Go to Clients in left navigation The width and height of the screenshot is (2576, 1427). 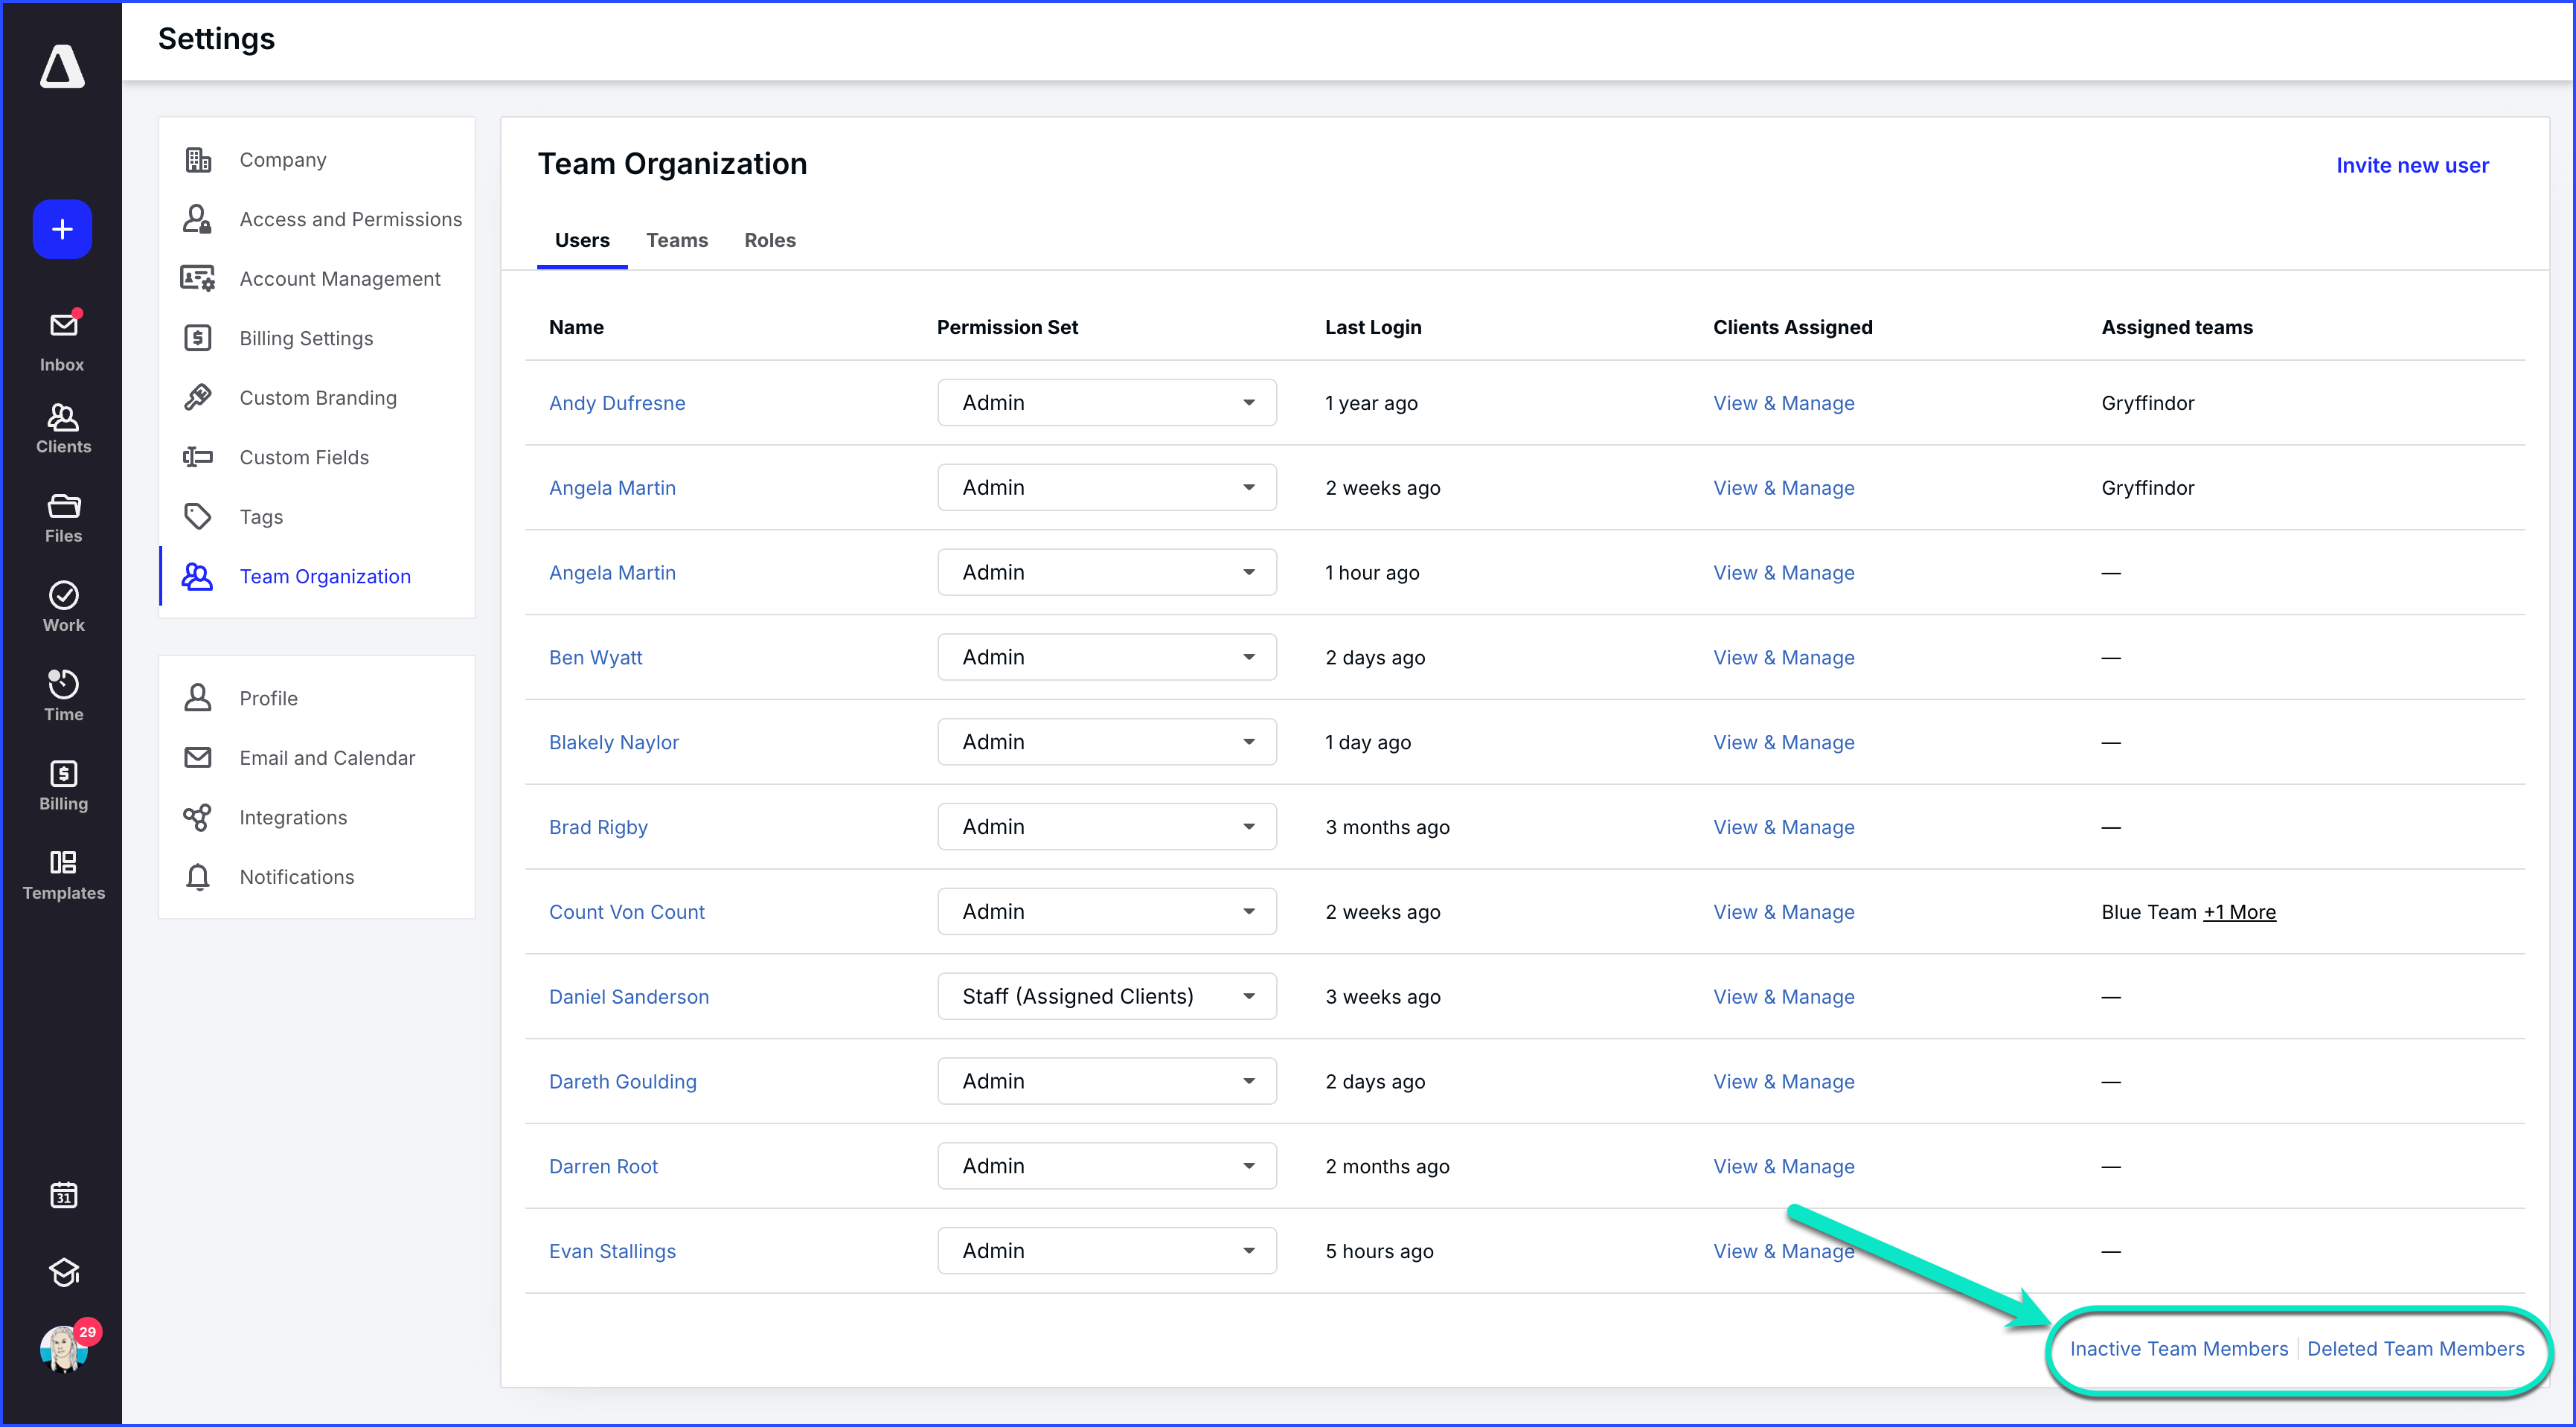coord(62,428)
